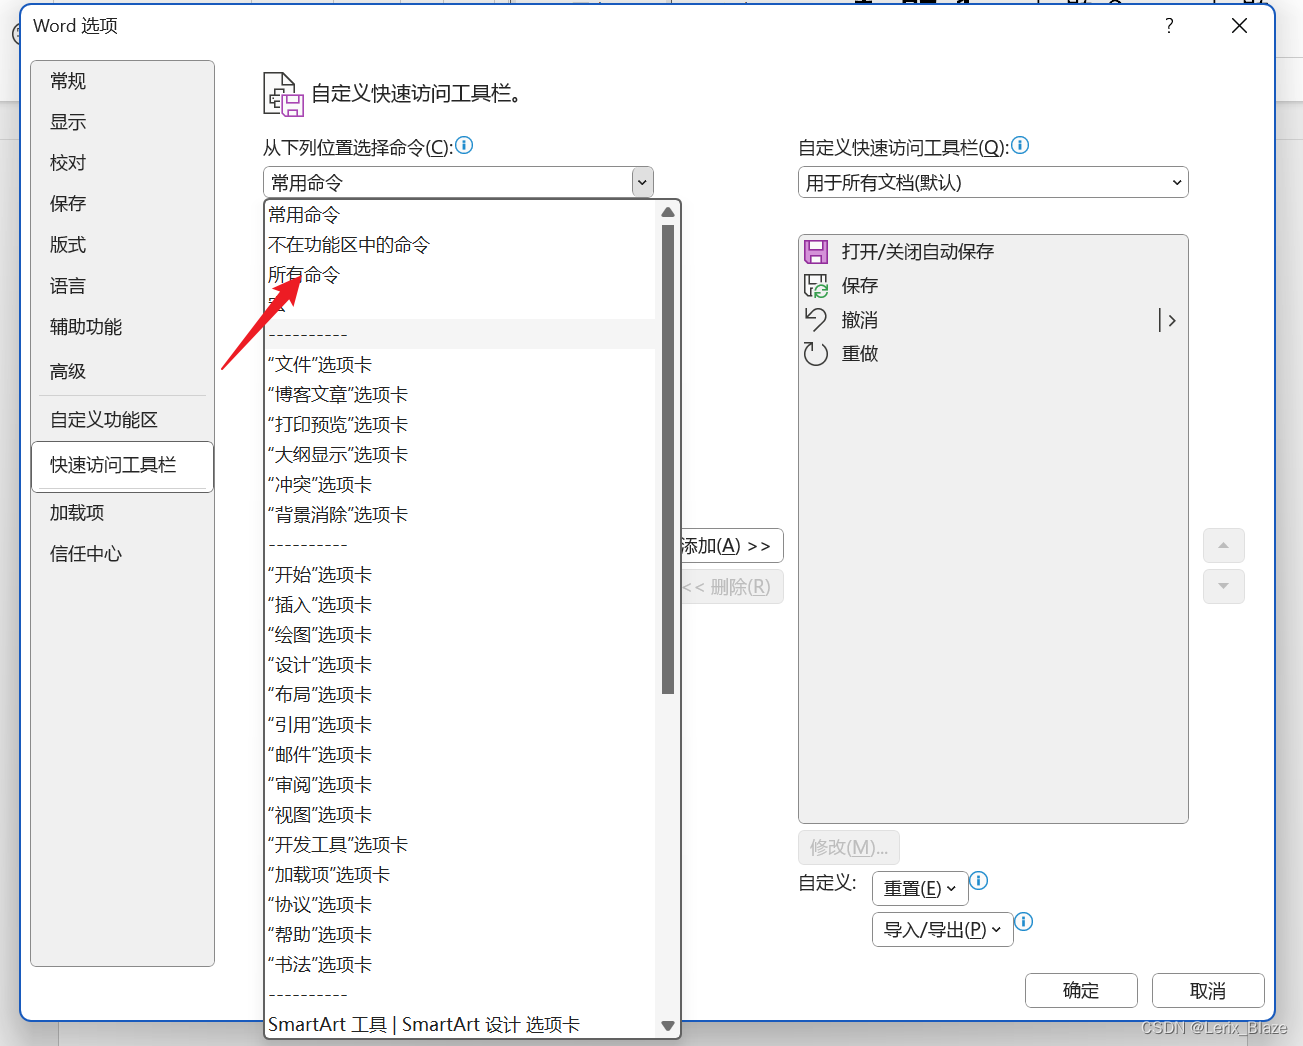1303x1046 pixels.
Task: Choose “大纲显示”选项卡 entry
Action: 461,455
